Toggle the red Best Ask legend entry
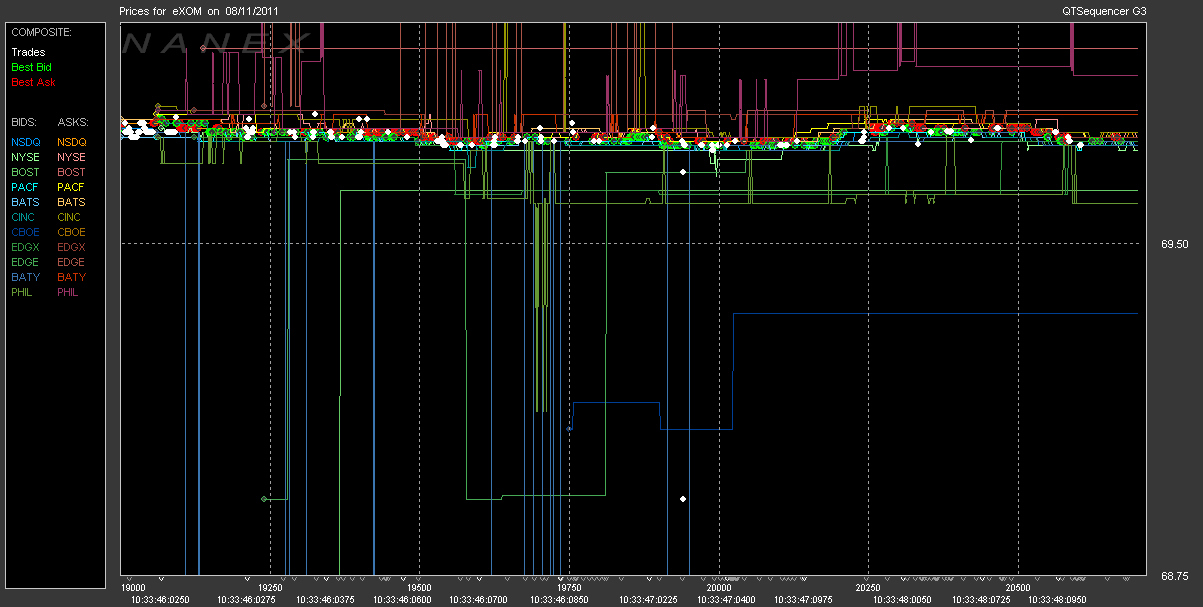 (31, 82)
